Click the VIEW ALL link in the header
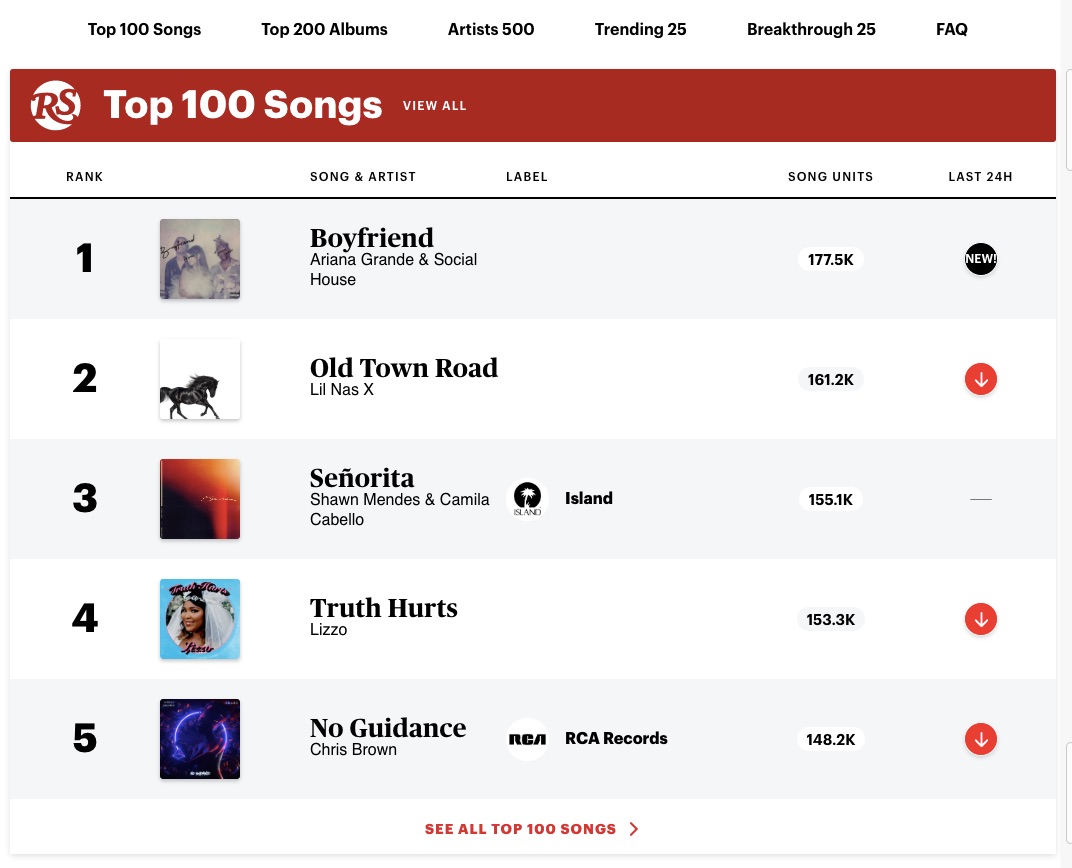1072x868 pixels. pyautogui.click(x=434, y=106)
